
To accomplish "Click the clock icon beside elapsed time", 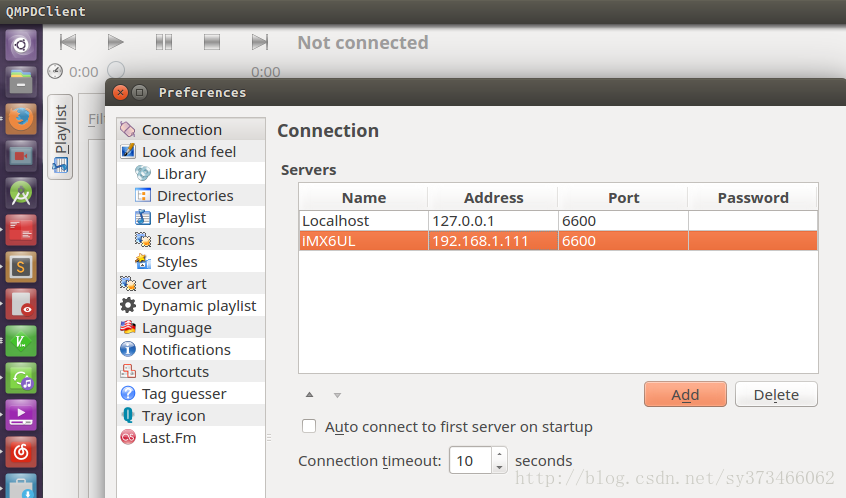I will coord(55,71).
